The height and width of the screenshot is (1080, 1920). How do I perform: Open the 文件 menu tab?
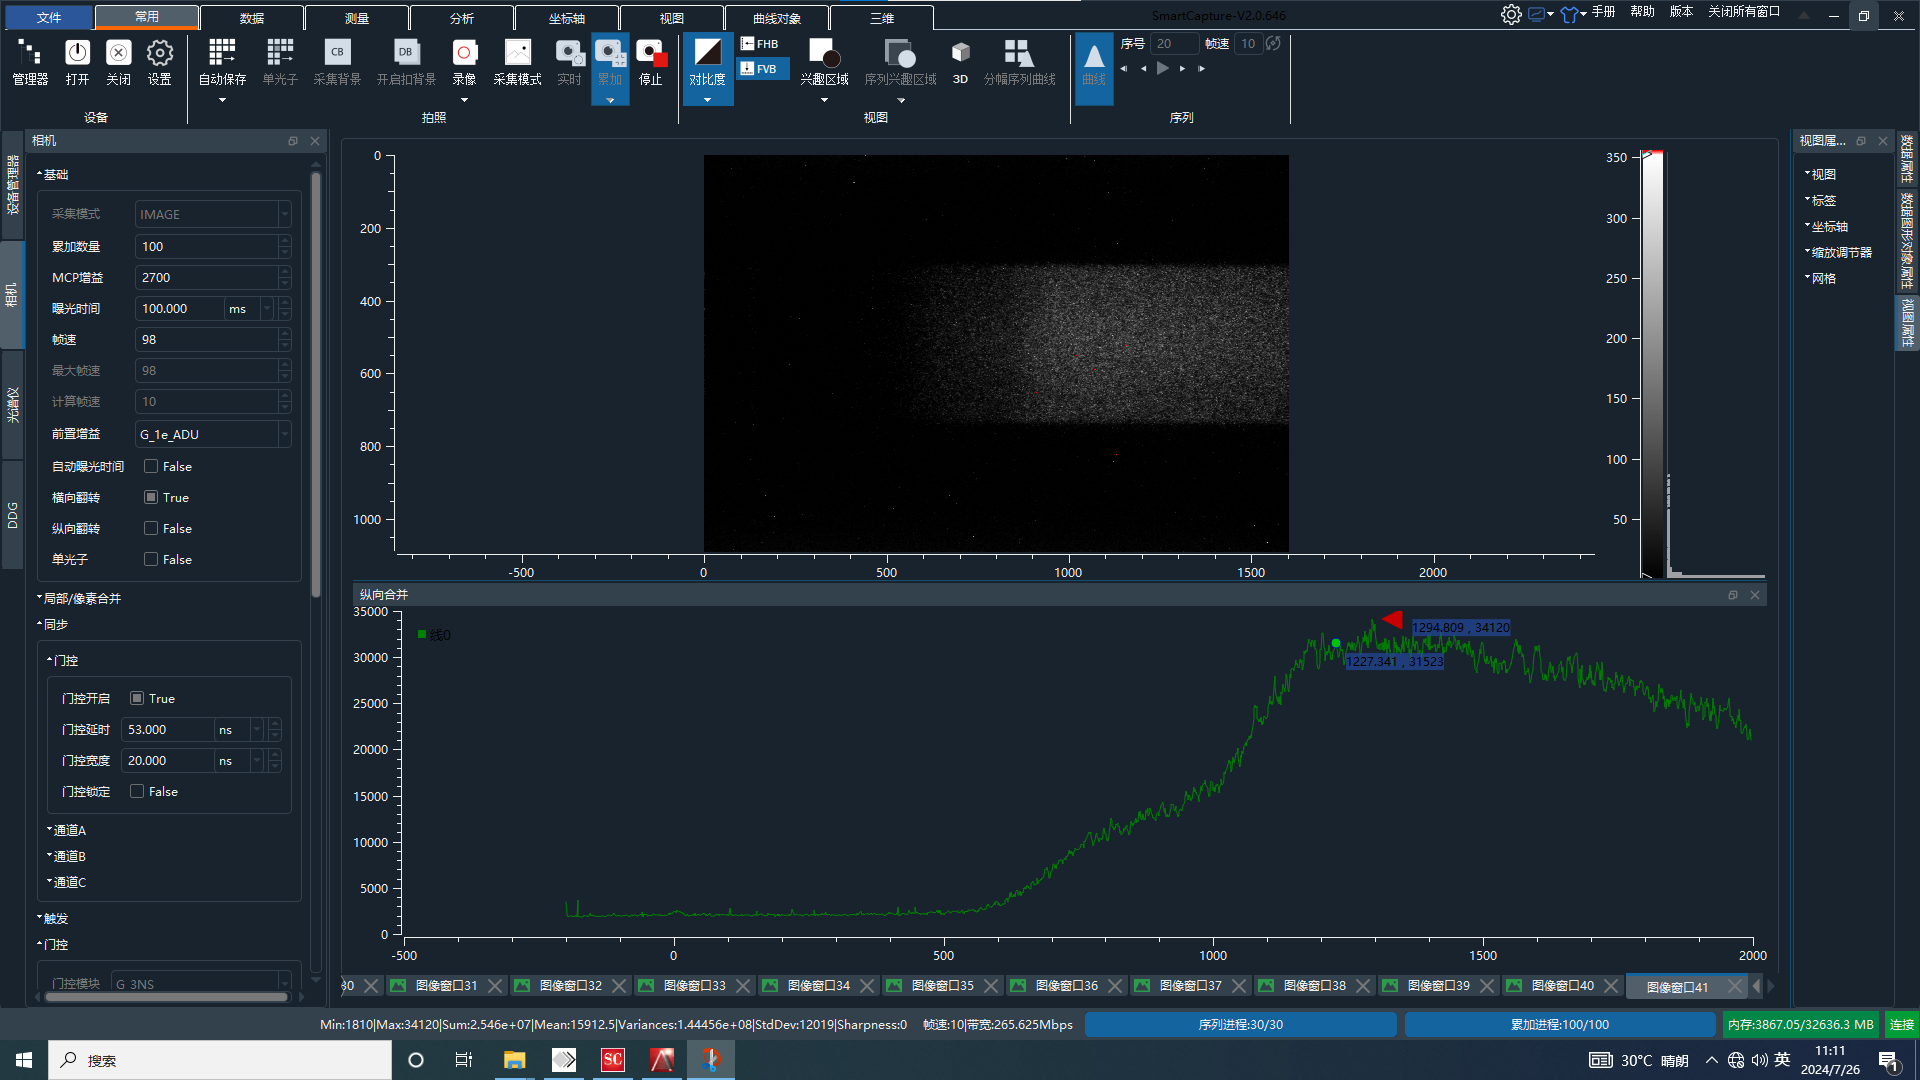click(48, 17)
